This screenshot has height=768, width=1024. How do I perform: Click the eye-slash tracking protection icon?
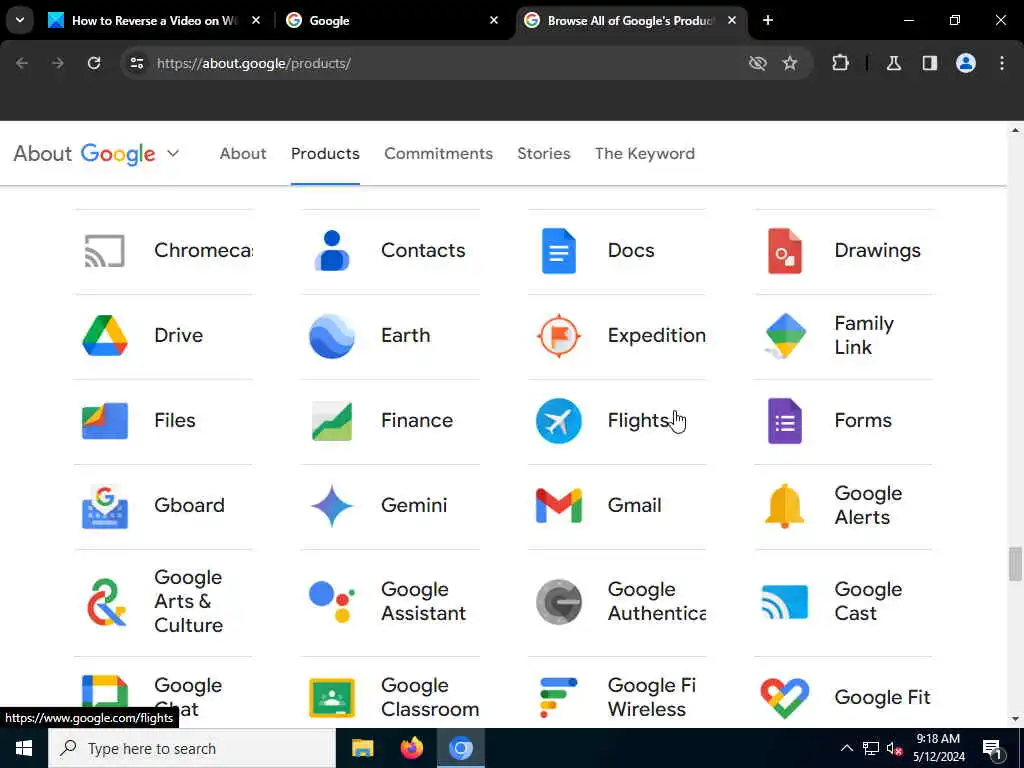click(x=758, y=63)
